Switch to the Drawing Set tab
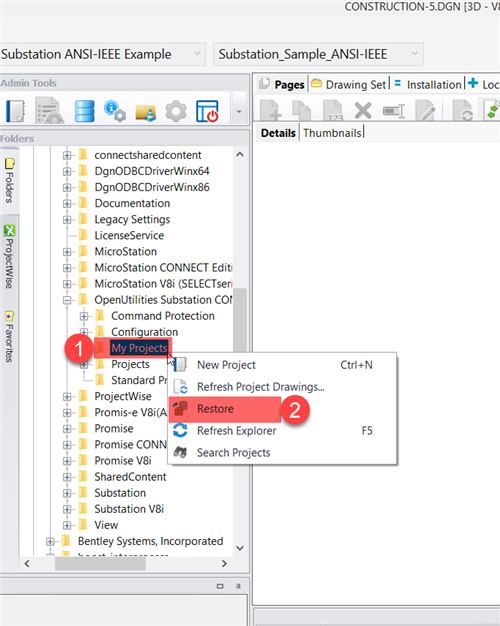Viewport: 500px width, 626px height. [349, 84]
